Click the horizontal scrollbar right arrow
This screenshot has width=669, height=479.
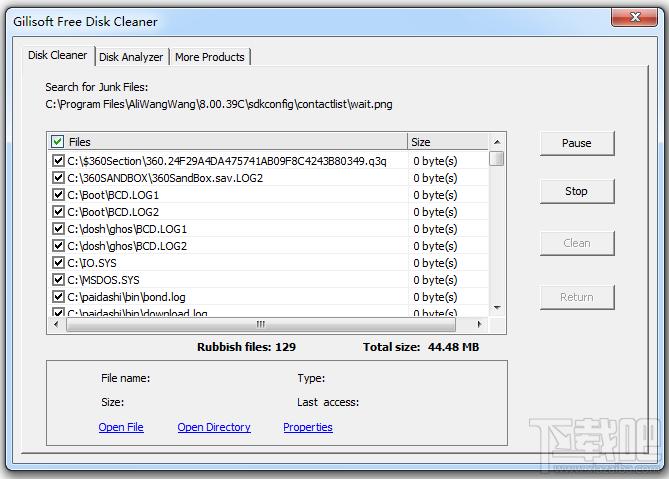coord(479,324)
